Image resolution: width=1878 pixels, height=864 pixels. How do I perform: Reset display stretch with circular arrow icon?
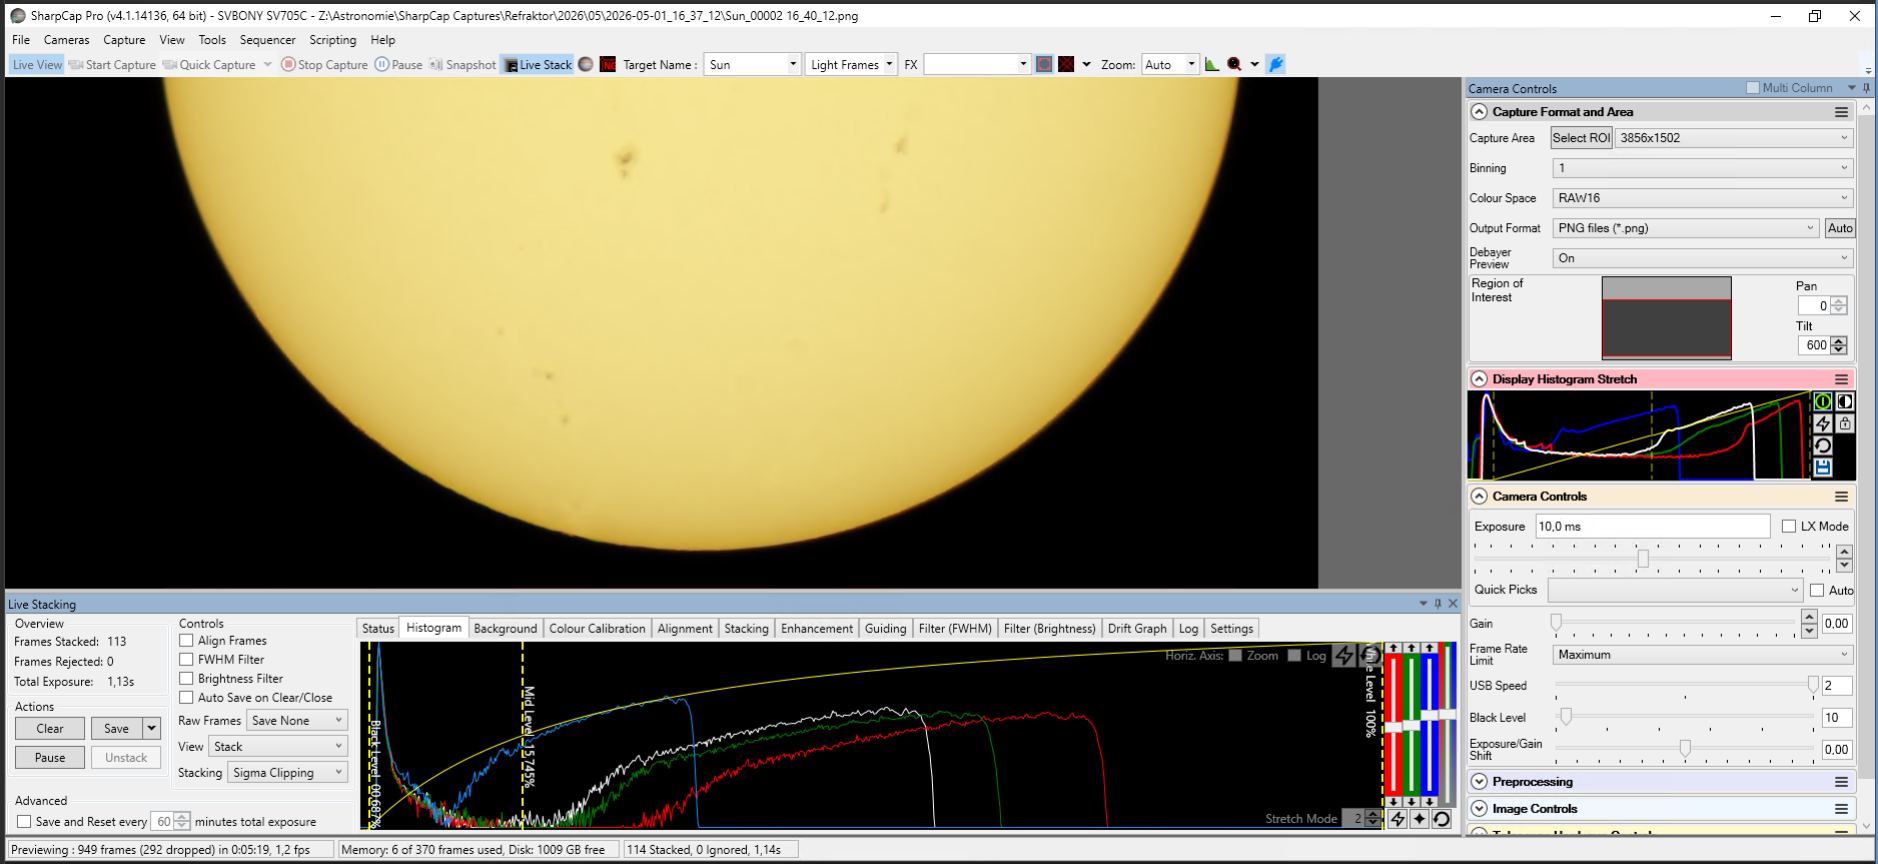click(1823, 445)
